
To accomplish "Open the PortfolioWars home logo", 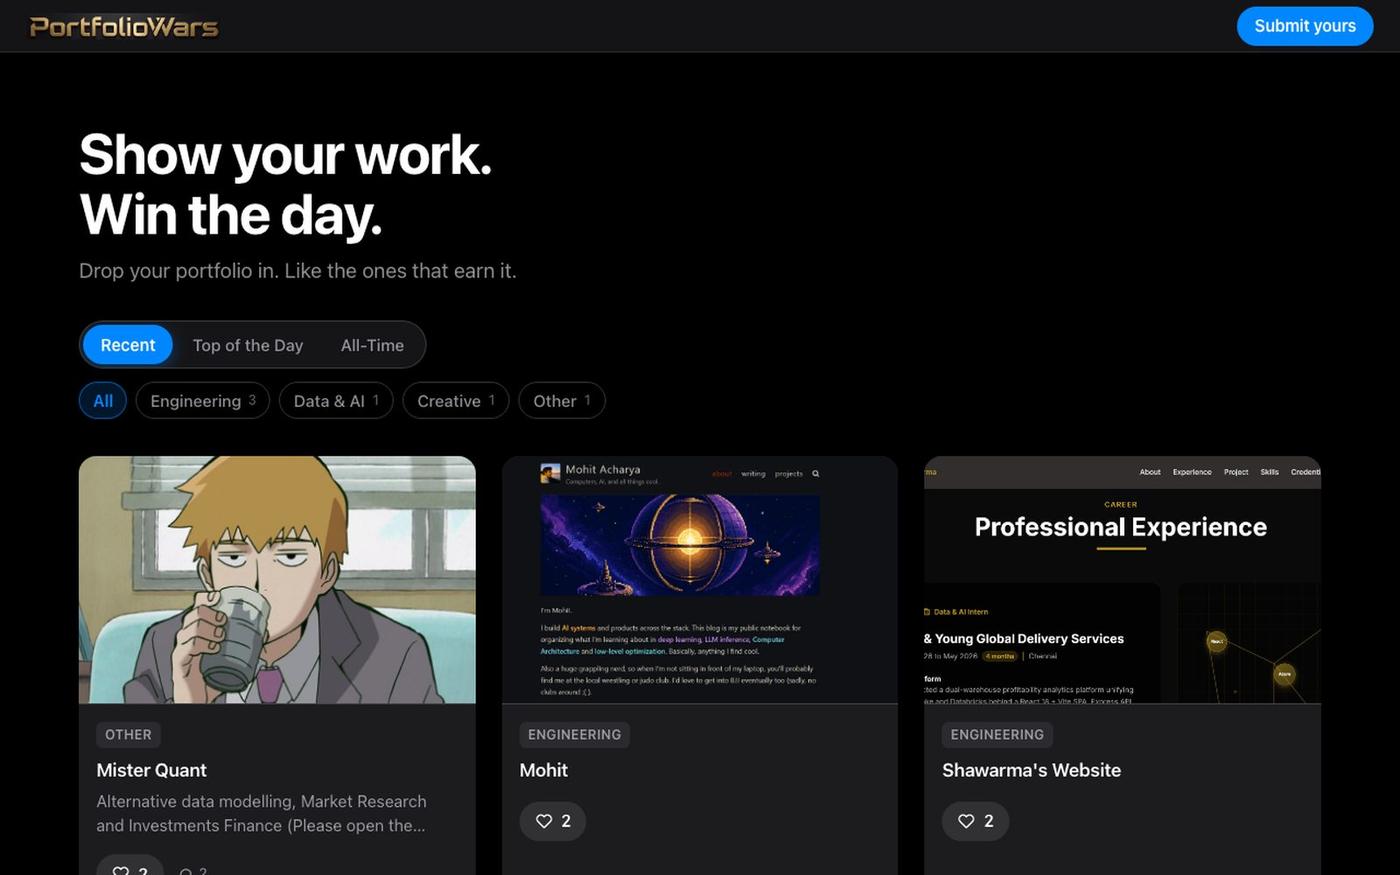I will (x=124, y=26).
